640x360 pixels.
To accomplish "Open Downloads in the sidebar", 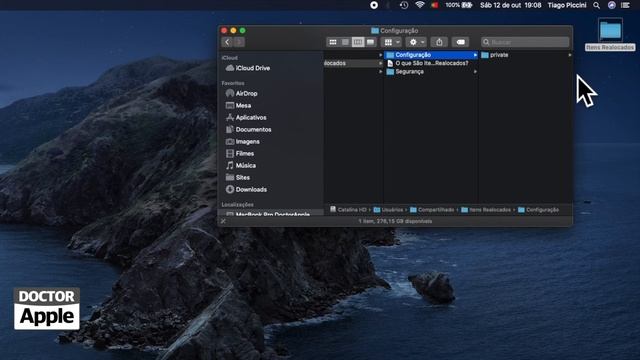I will tap(247, 189).
